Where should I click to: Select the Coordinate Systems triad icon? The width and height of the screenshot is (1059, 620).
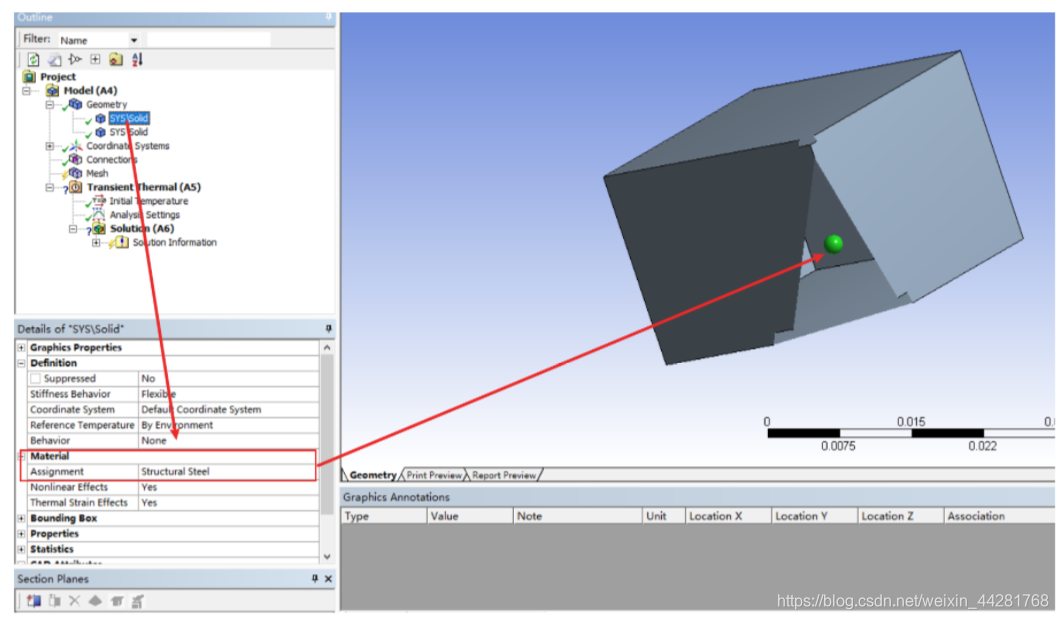pyautogui.click(x=76, y=145)
